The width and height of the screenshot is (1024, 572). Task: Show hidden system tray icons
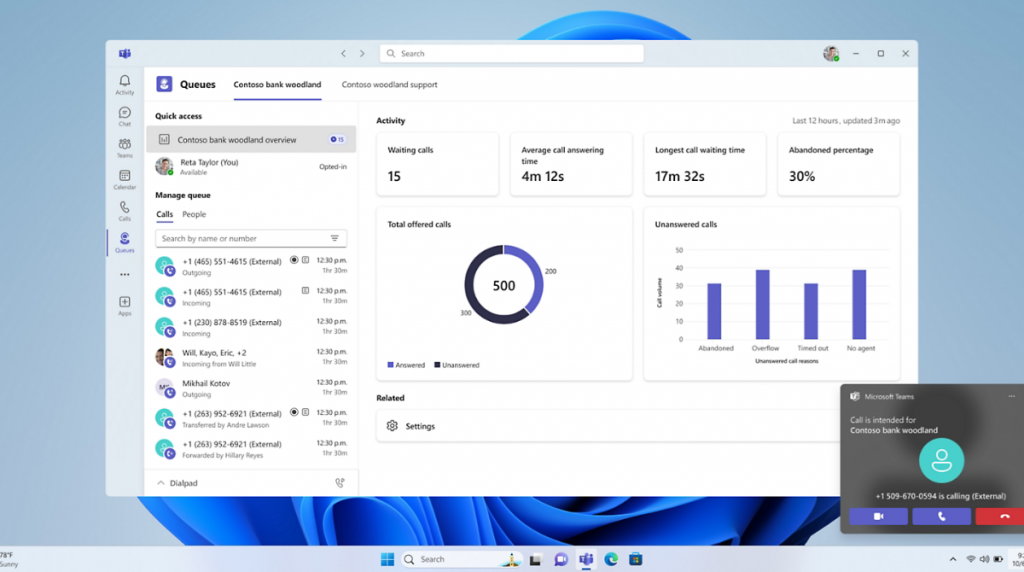tap(953, 560)
